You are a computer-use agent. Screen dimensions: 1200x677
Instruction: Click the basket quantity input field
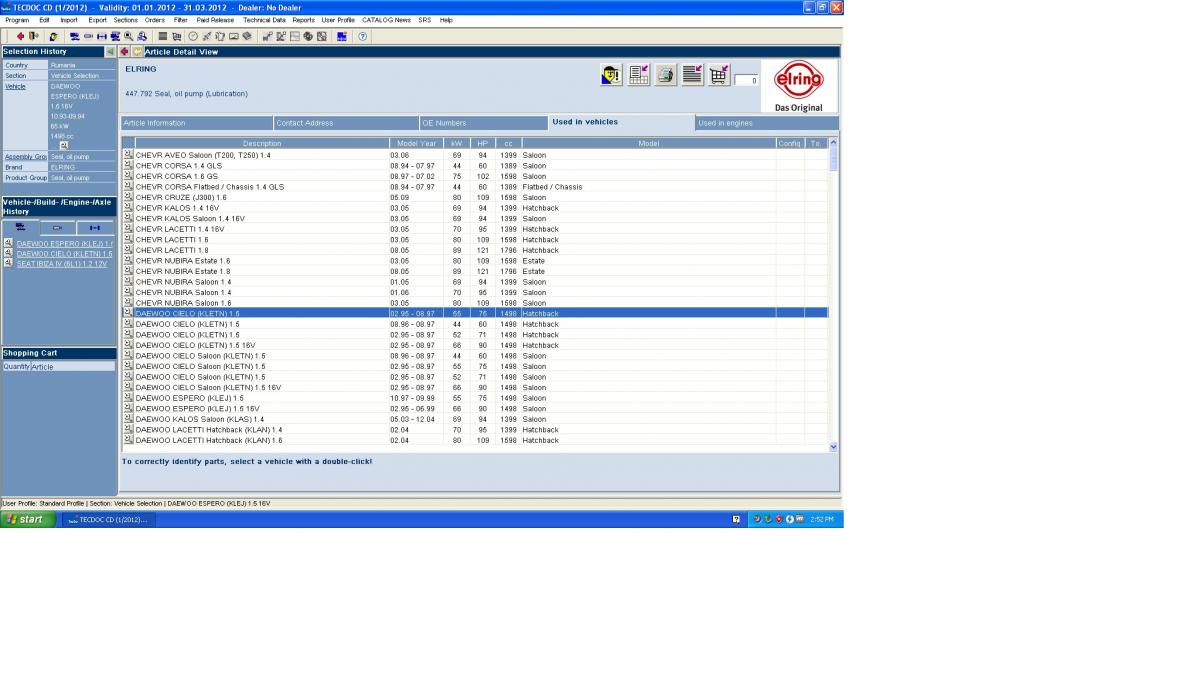tap(746, 80)
